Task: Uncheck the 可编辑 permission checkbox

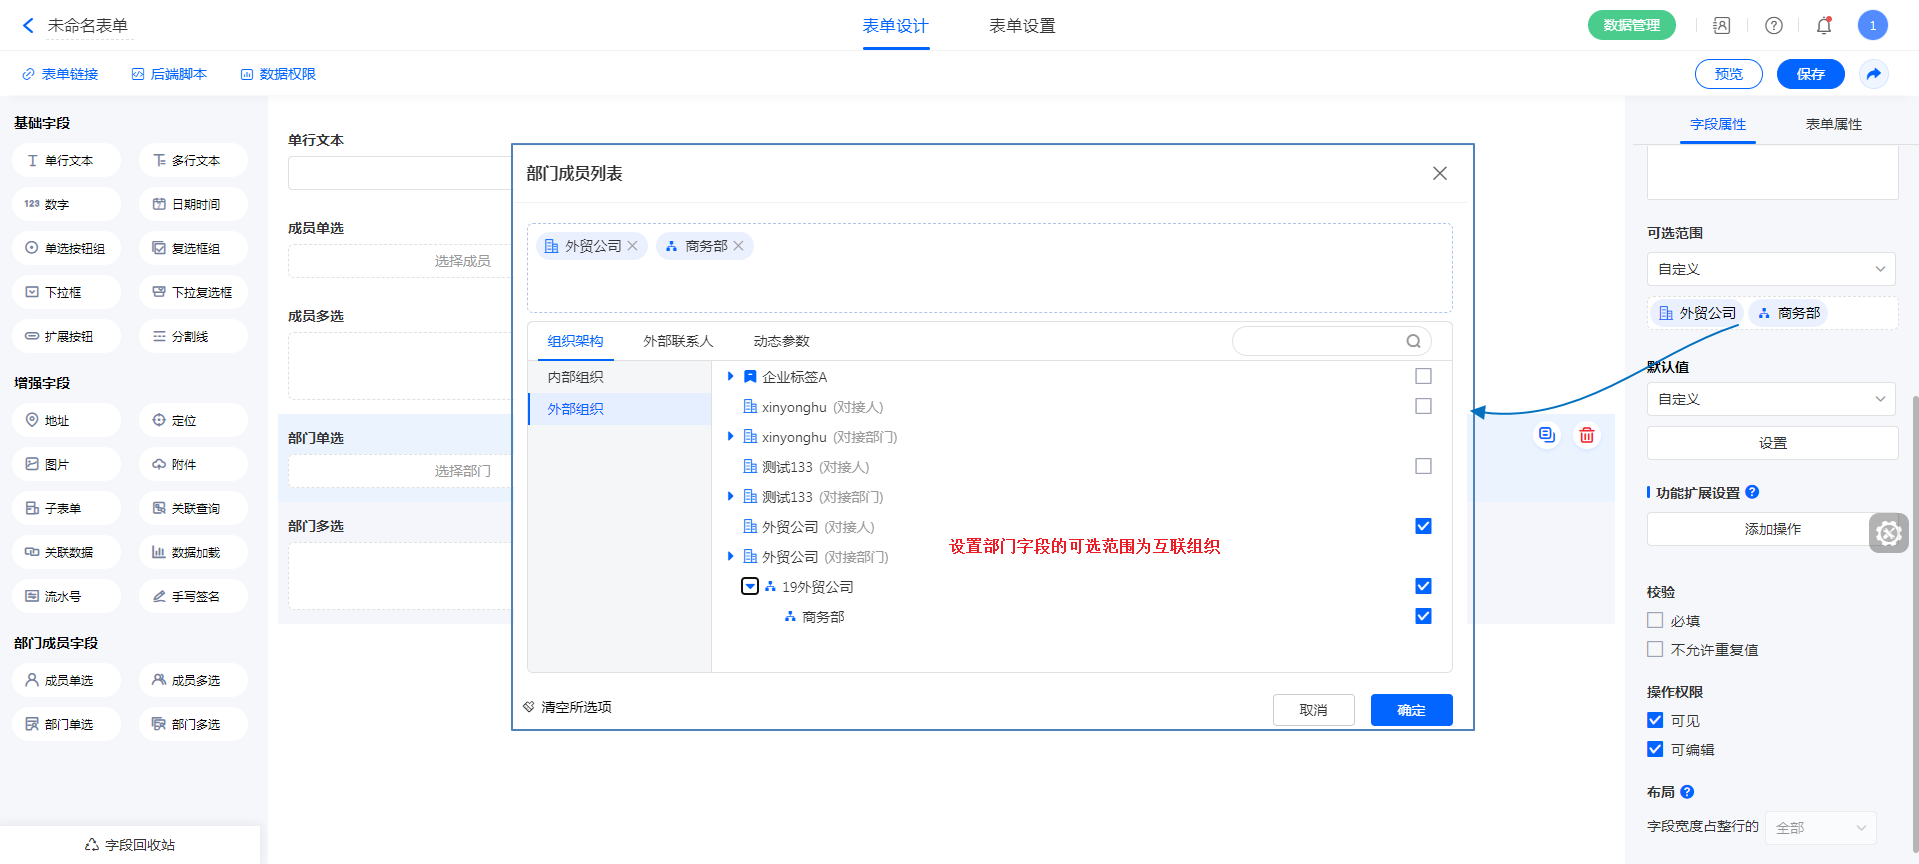Action: click(1655, 750)
